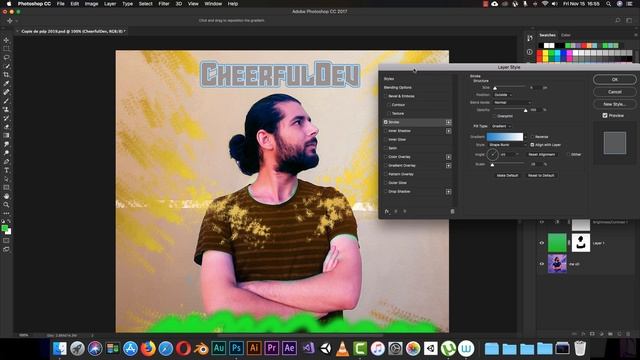Screen dimensions: 640x360
Task: Select the Pen tool
Action: click(6, 162)
